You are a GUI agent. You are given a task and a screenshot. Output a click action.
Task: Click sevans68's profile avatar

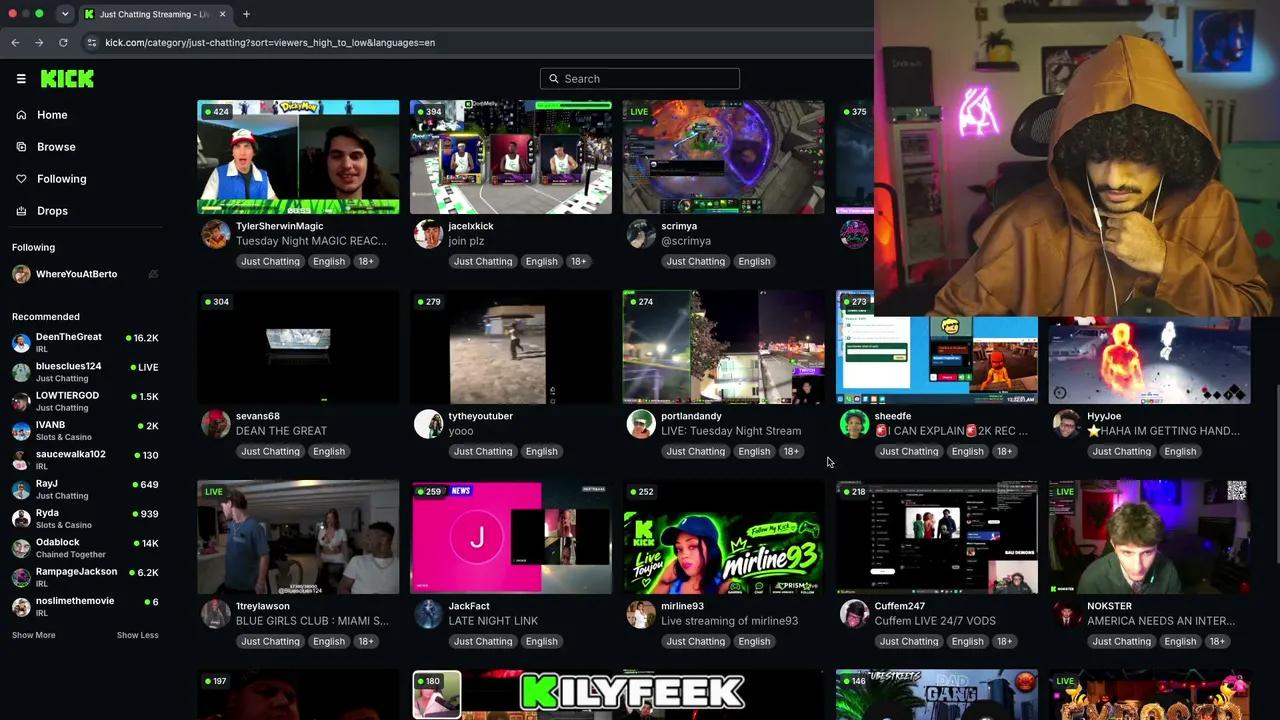215,424
